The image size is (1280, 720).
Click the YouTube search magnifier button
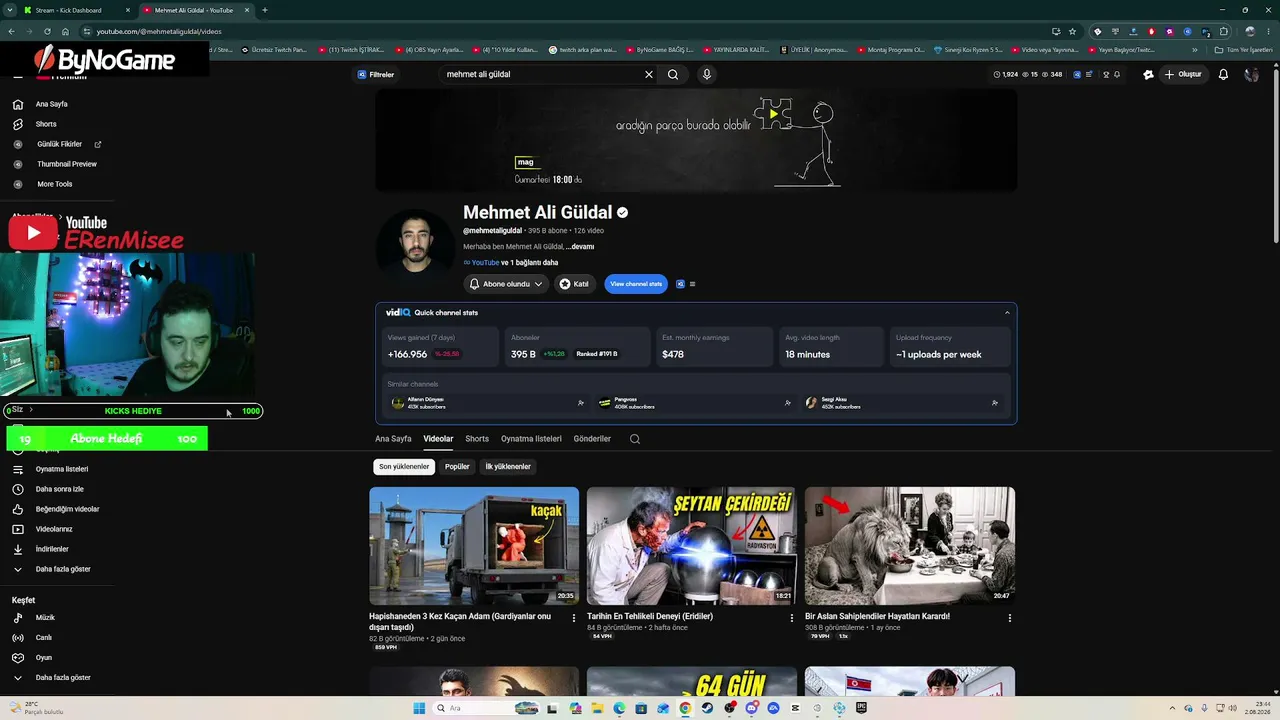(673, 74)
